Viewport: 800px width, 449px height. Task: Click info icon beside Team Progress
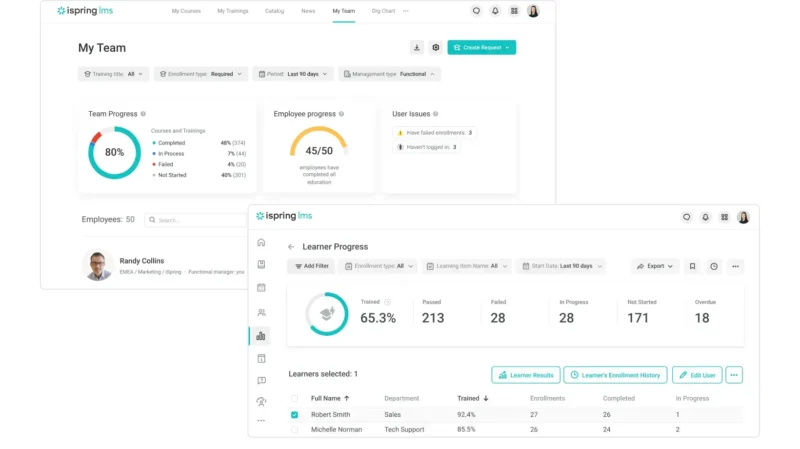(143, 114)
